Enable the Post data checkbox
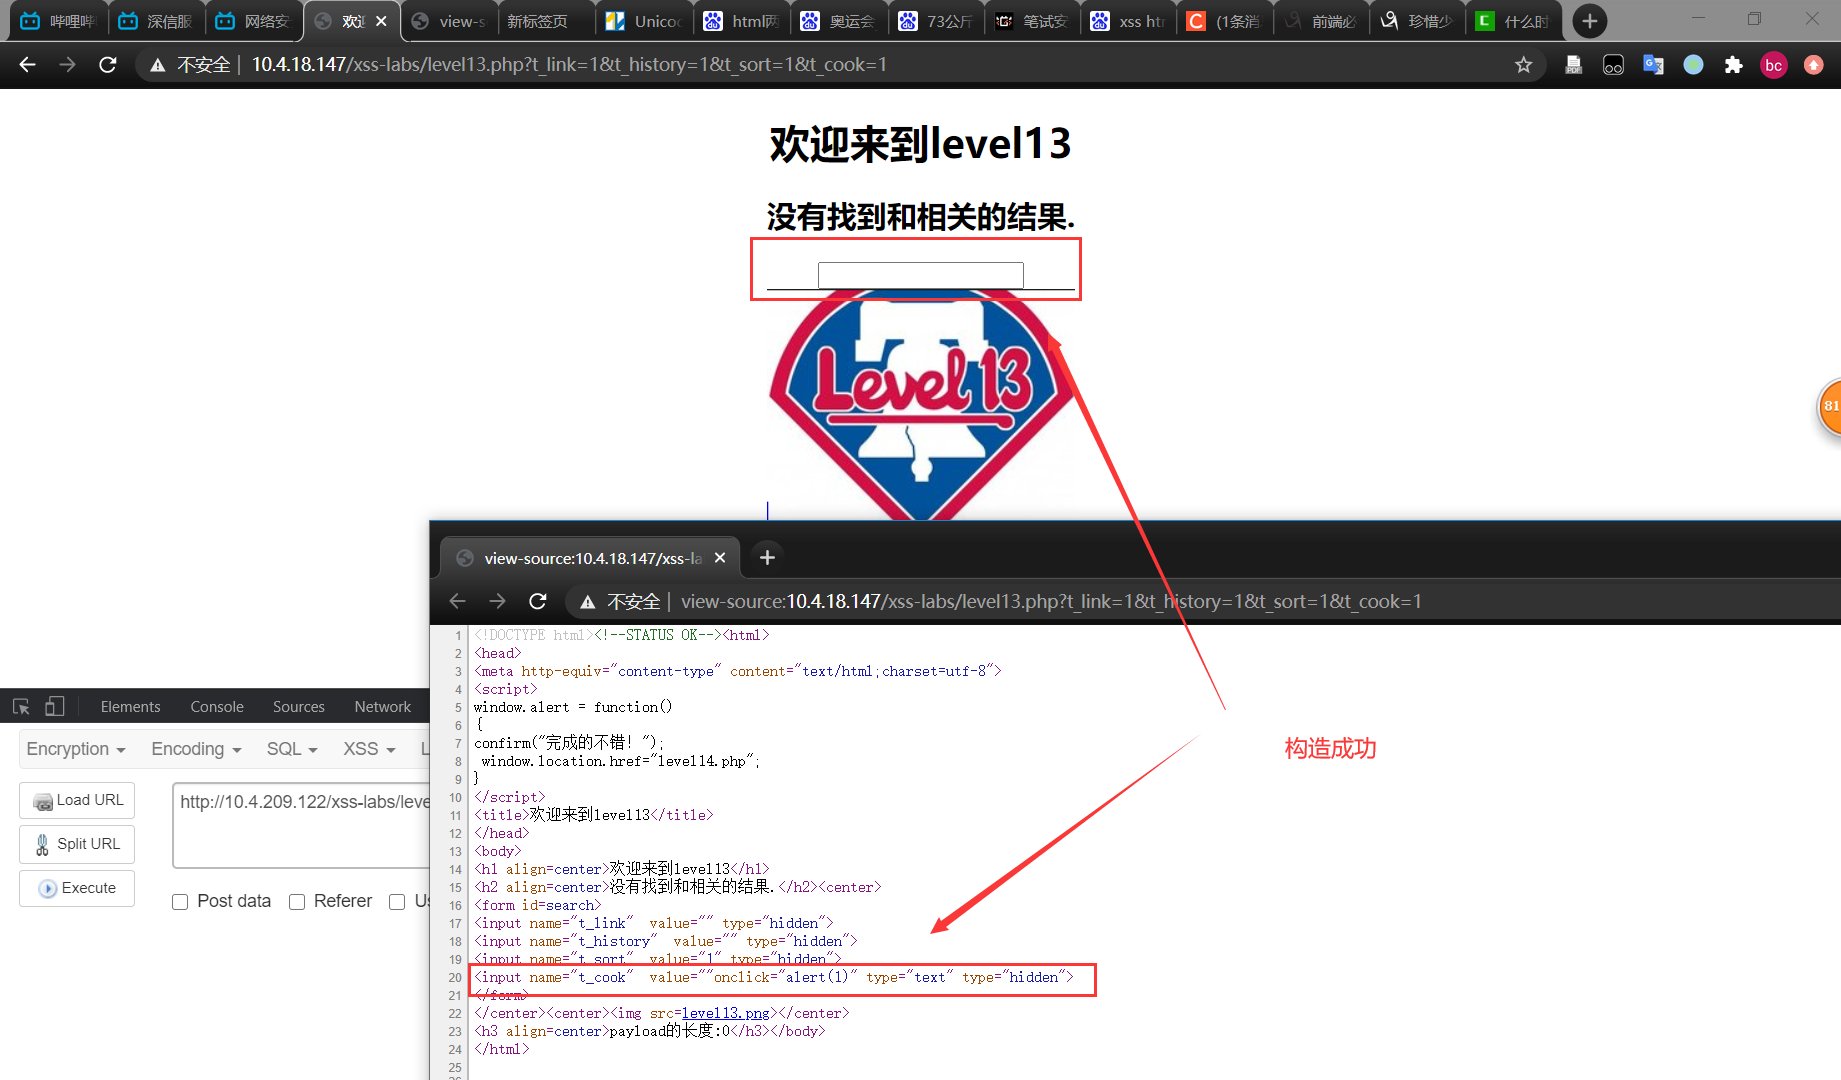1841x1080 pixels. click(x=180, y=902)
